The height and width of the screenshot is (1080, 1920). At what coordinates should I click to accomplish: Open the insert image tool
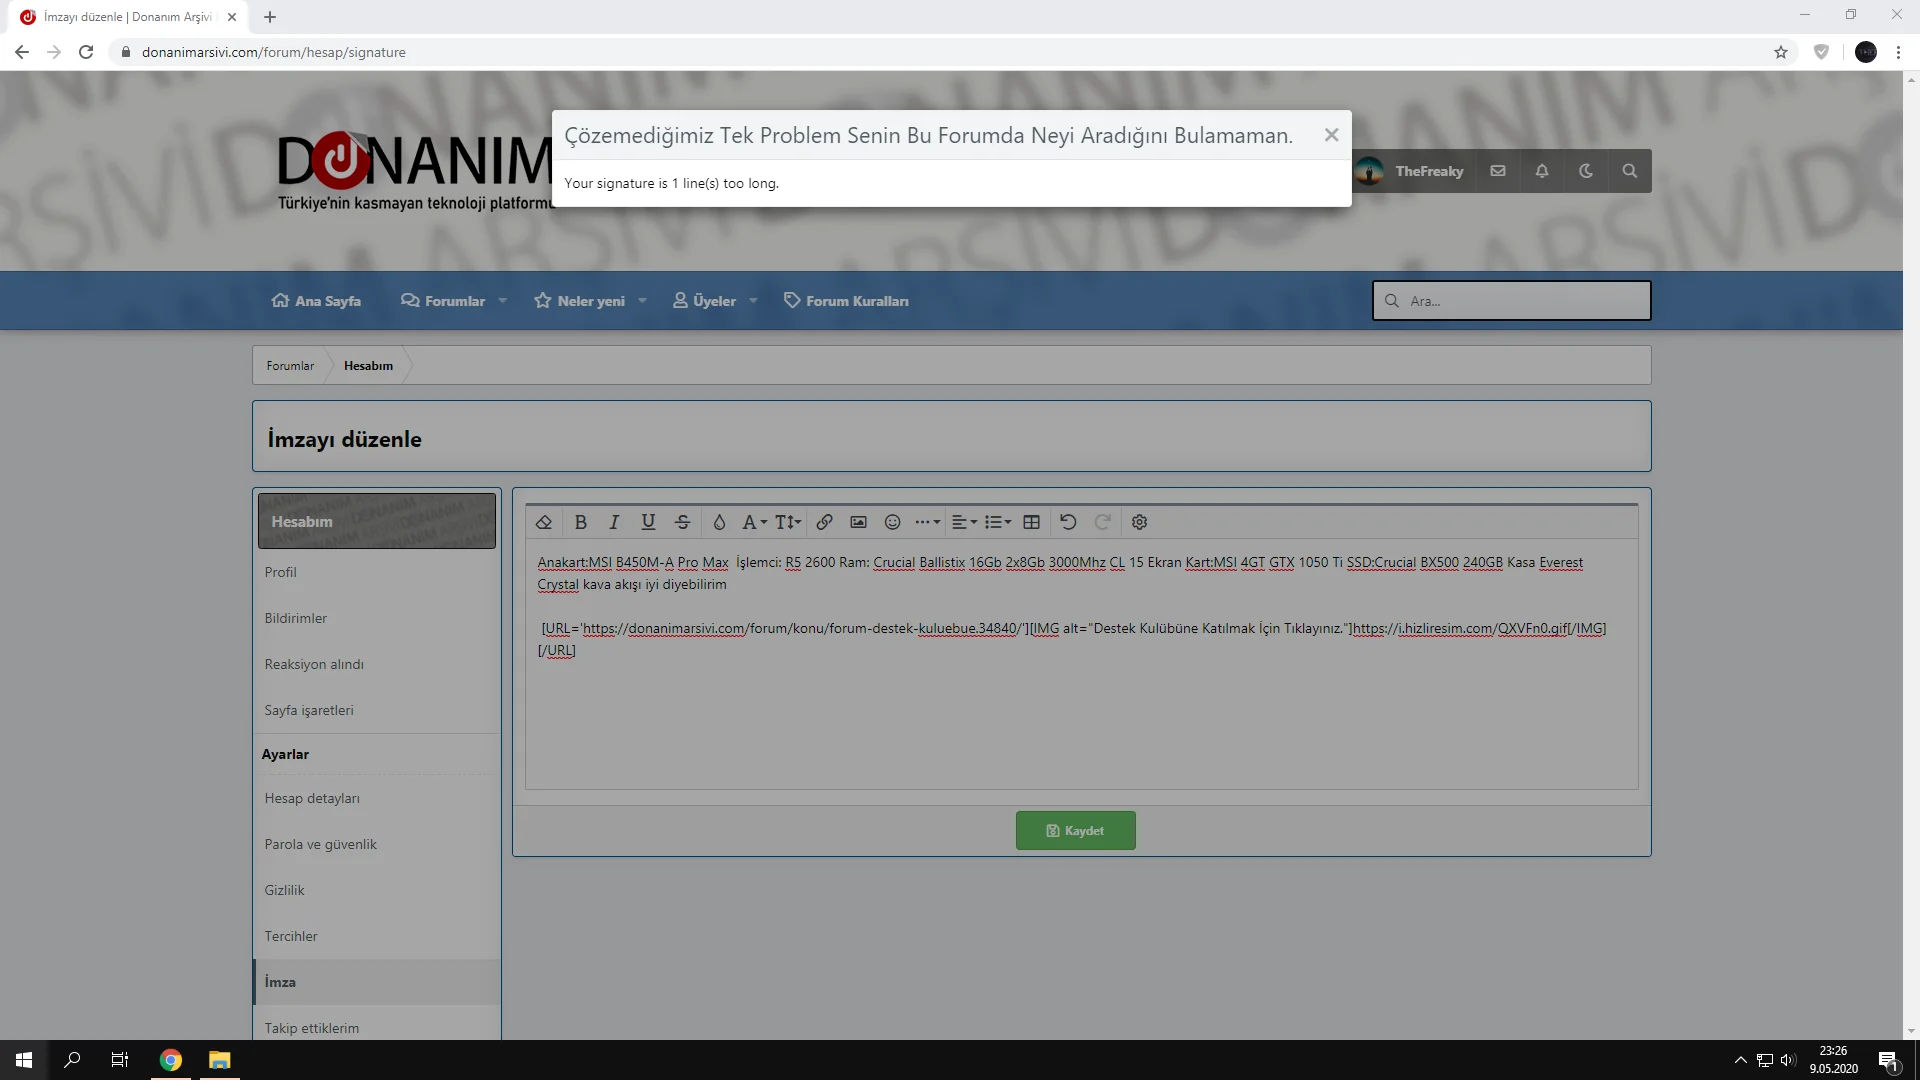[x=858, y=522]
